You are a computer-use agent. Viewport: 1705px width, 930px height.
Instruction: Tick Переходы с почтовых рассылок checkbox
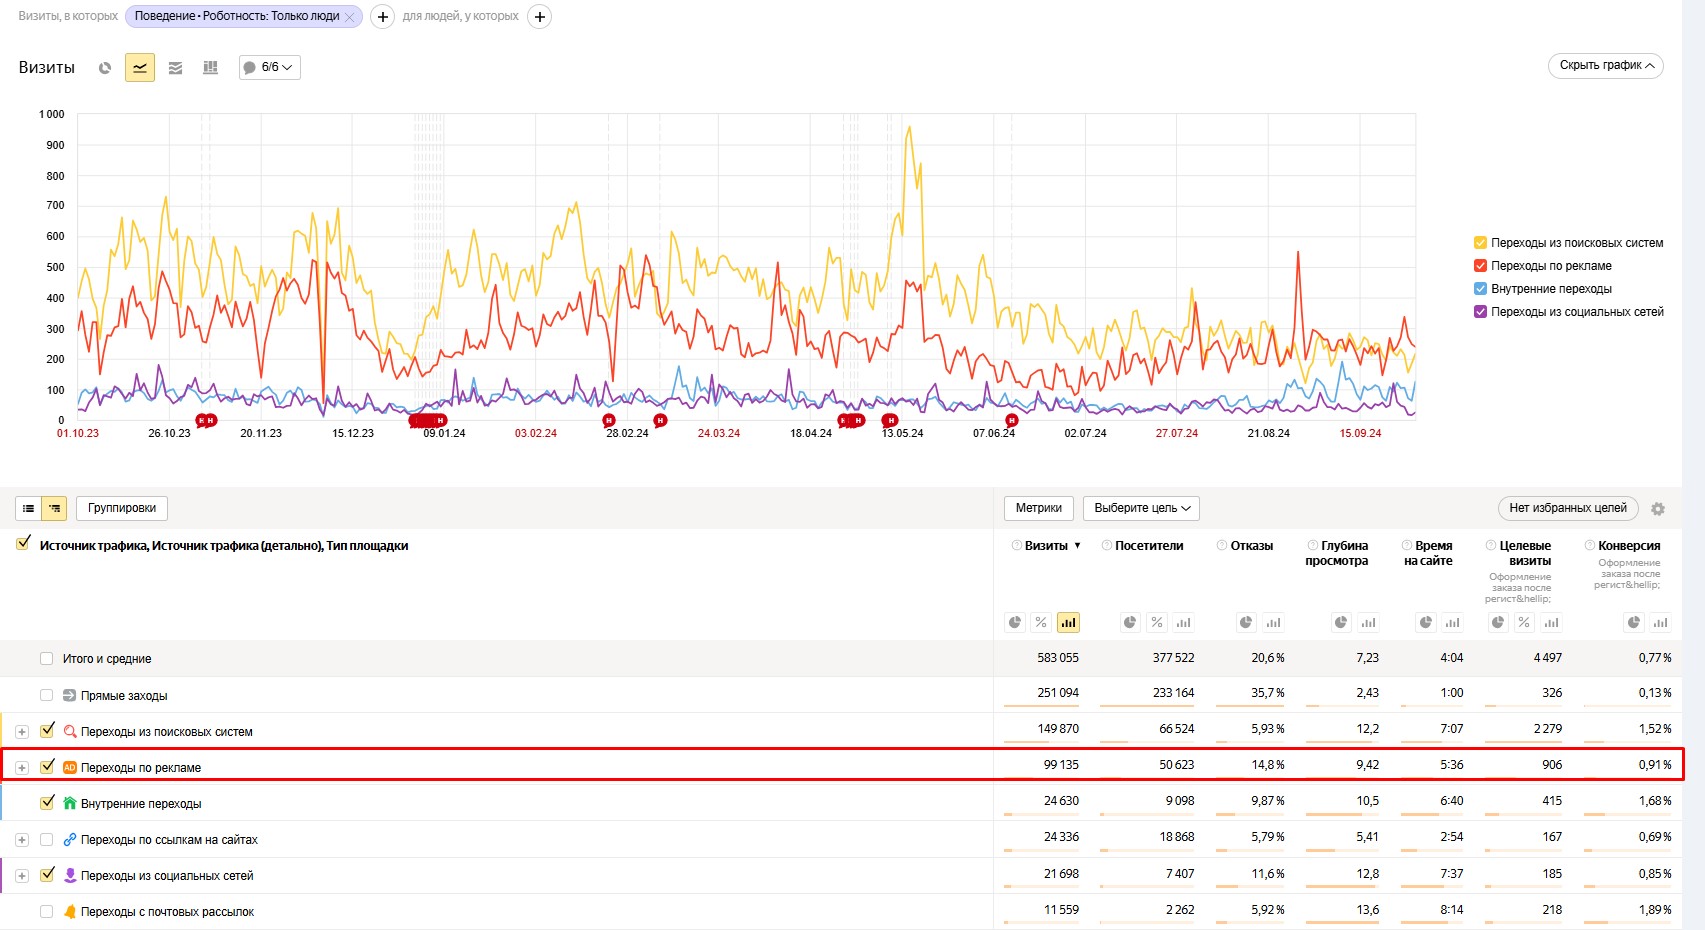47,911
